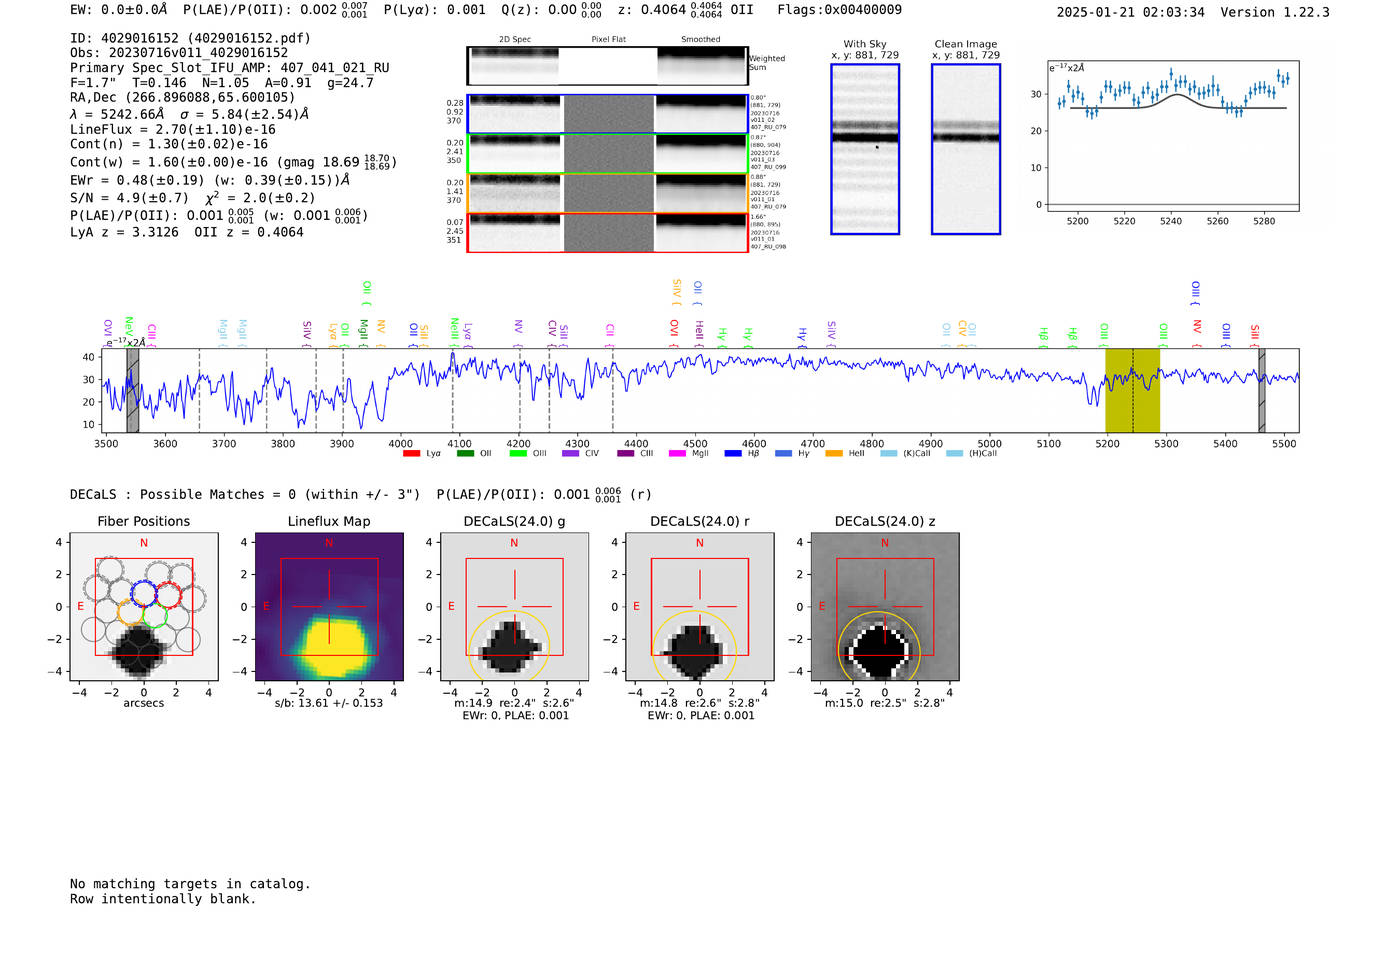The image size is (1400, 953).
Task: Open the With Sky cutout image
Action: 865,149
